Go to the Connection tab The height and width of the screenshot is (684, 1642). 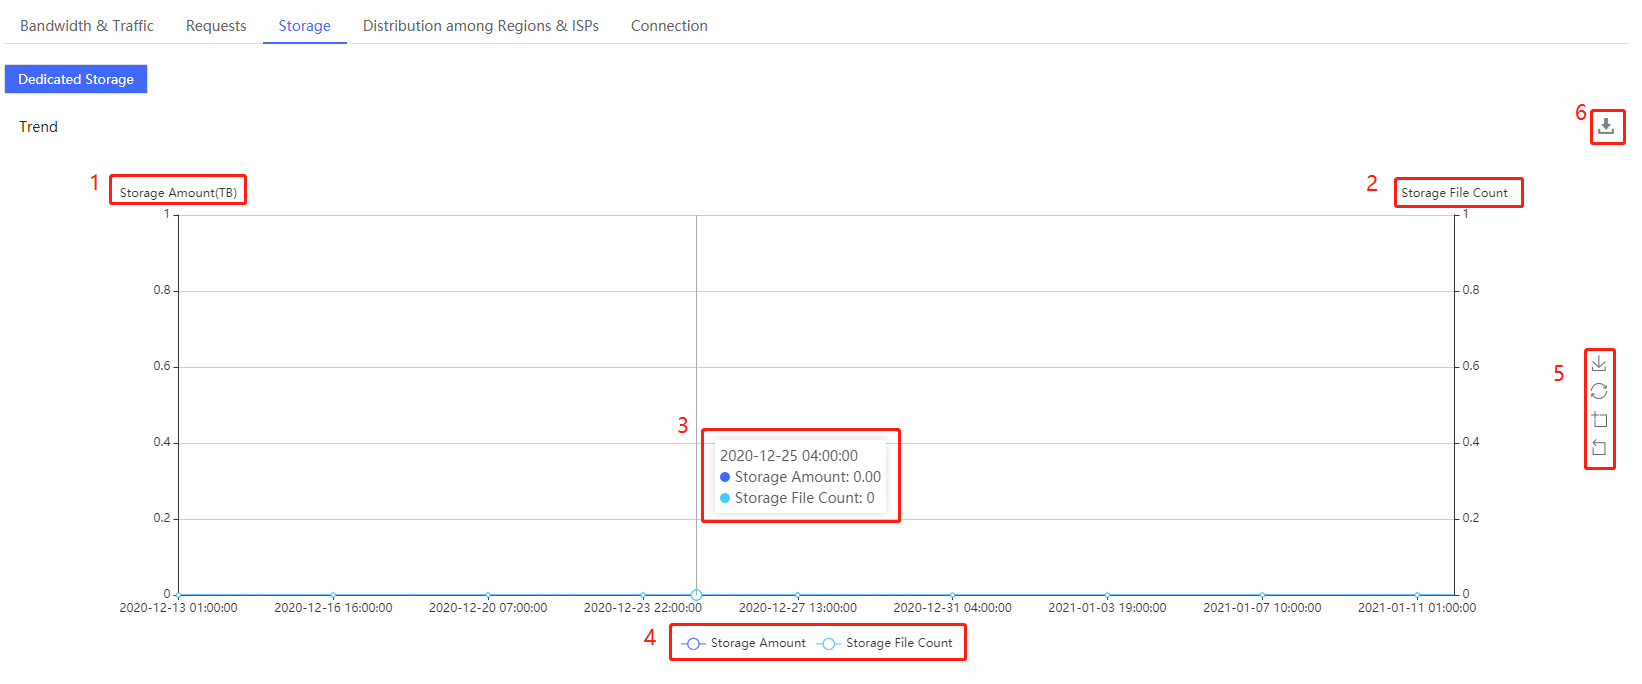point(669,26)
